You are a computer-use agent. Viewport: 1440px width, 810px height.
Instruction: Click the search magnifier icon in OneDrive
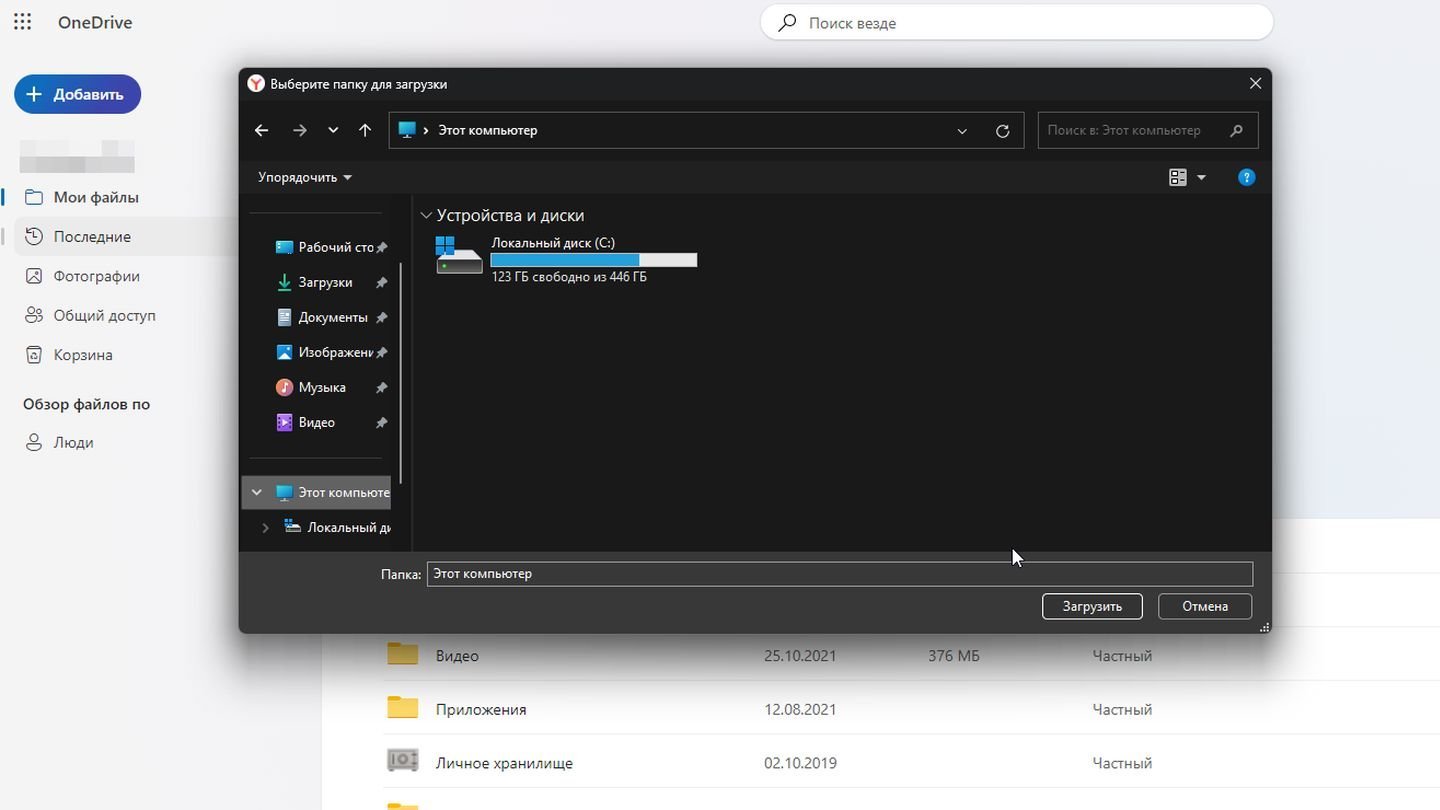787,22
